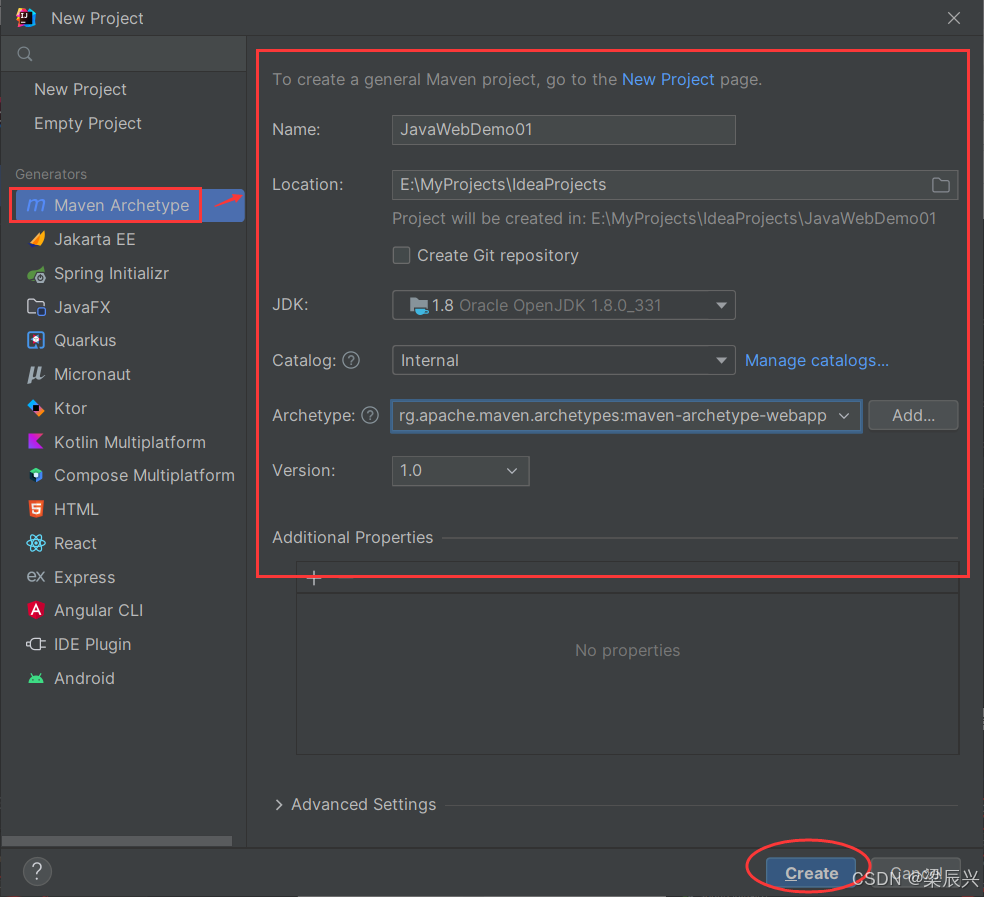Open Archetype help question mark icon
Viewport: 984px width, 897px height.
(370, 416)
